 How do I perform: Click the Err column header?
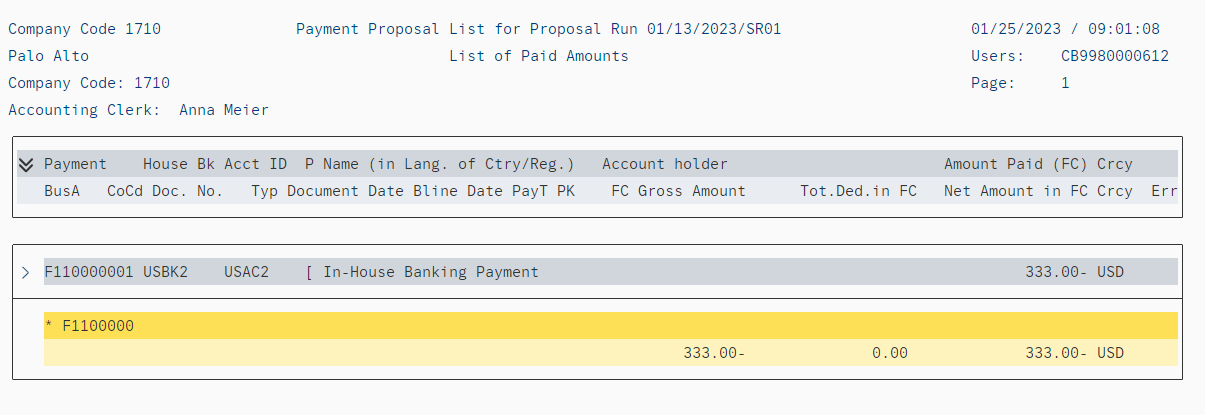tap(1164, 191)
